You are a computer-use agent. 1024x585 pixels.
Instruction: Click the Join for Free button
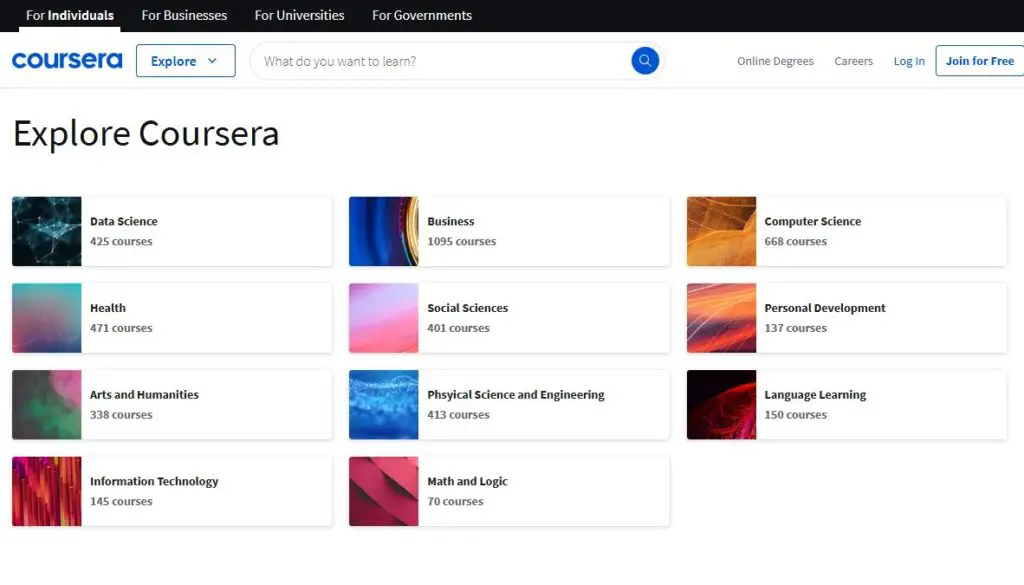980,61
